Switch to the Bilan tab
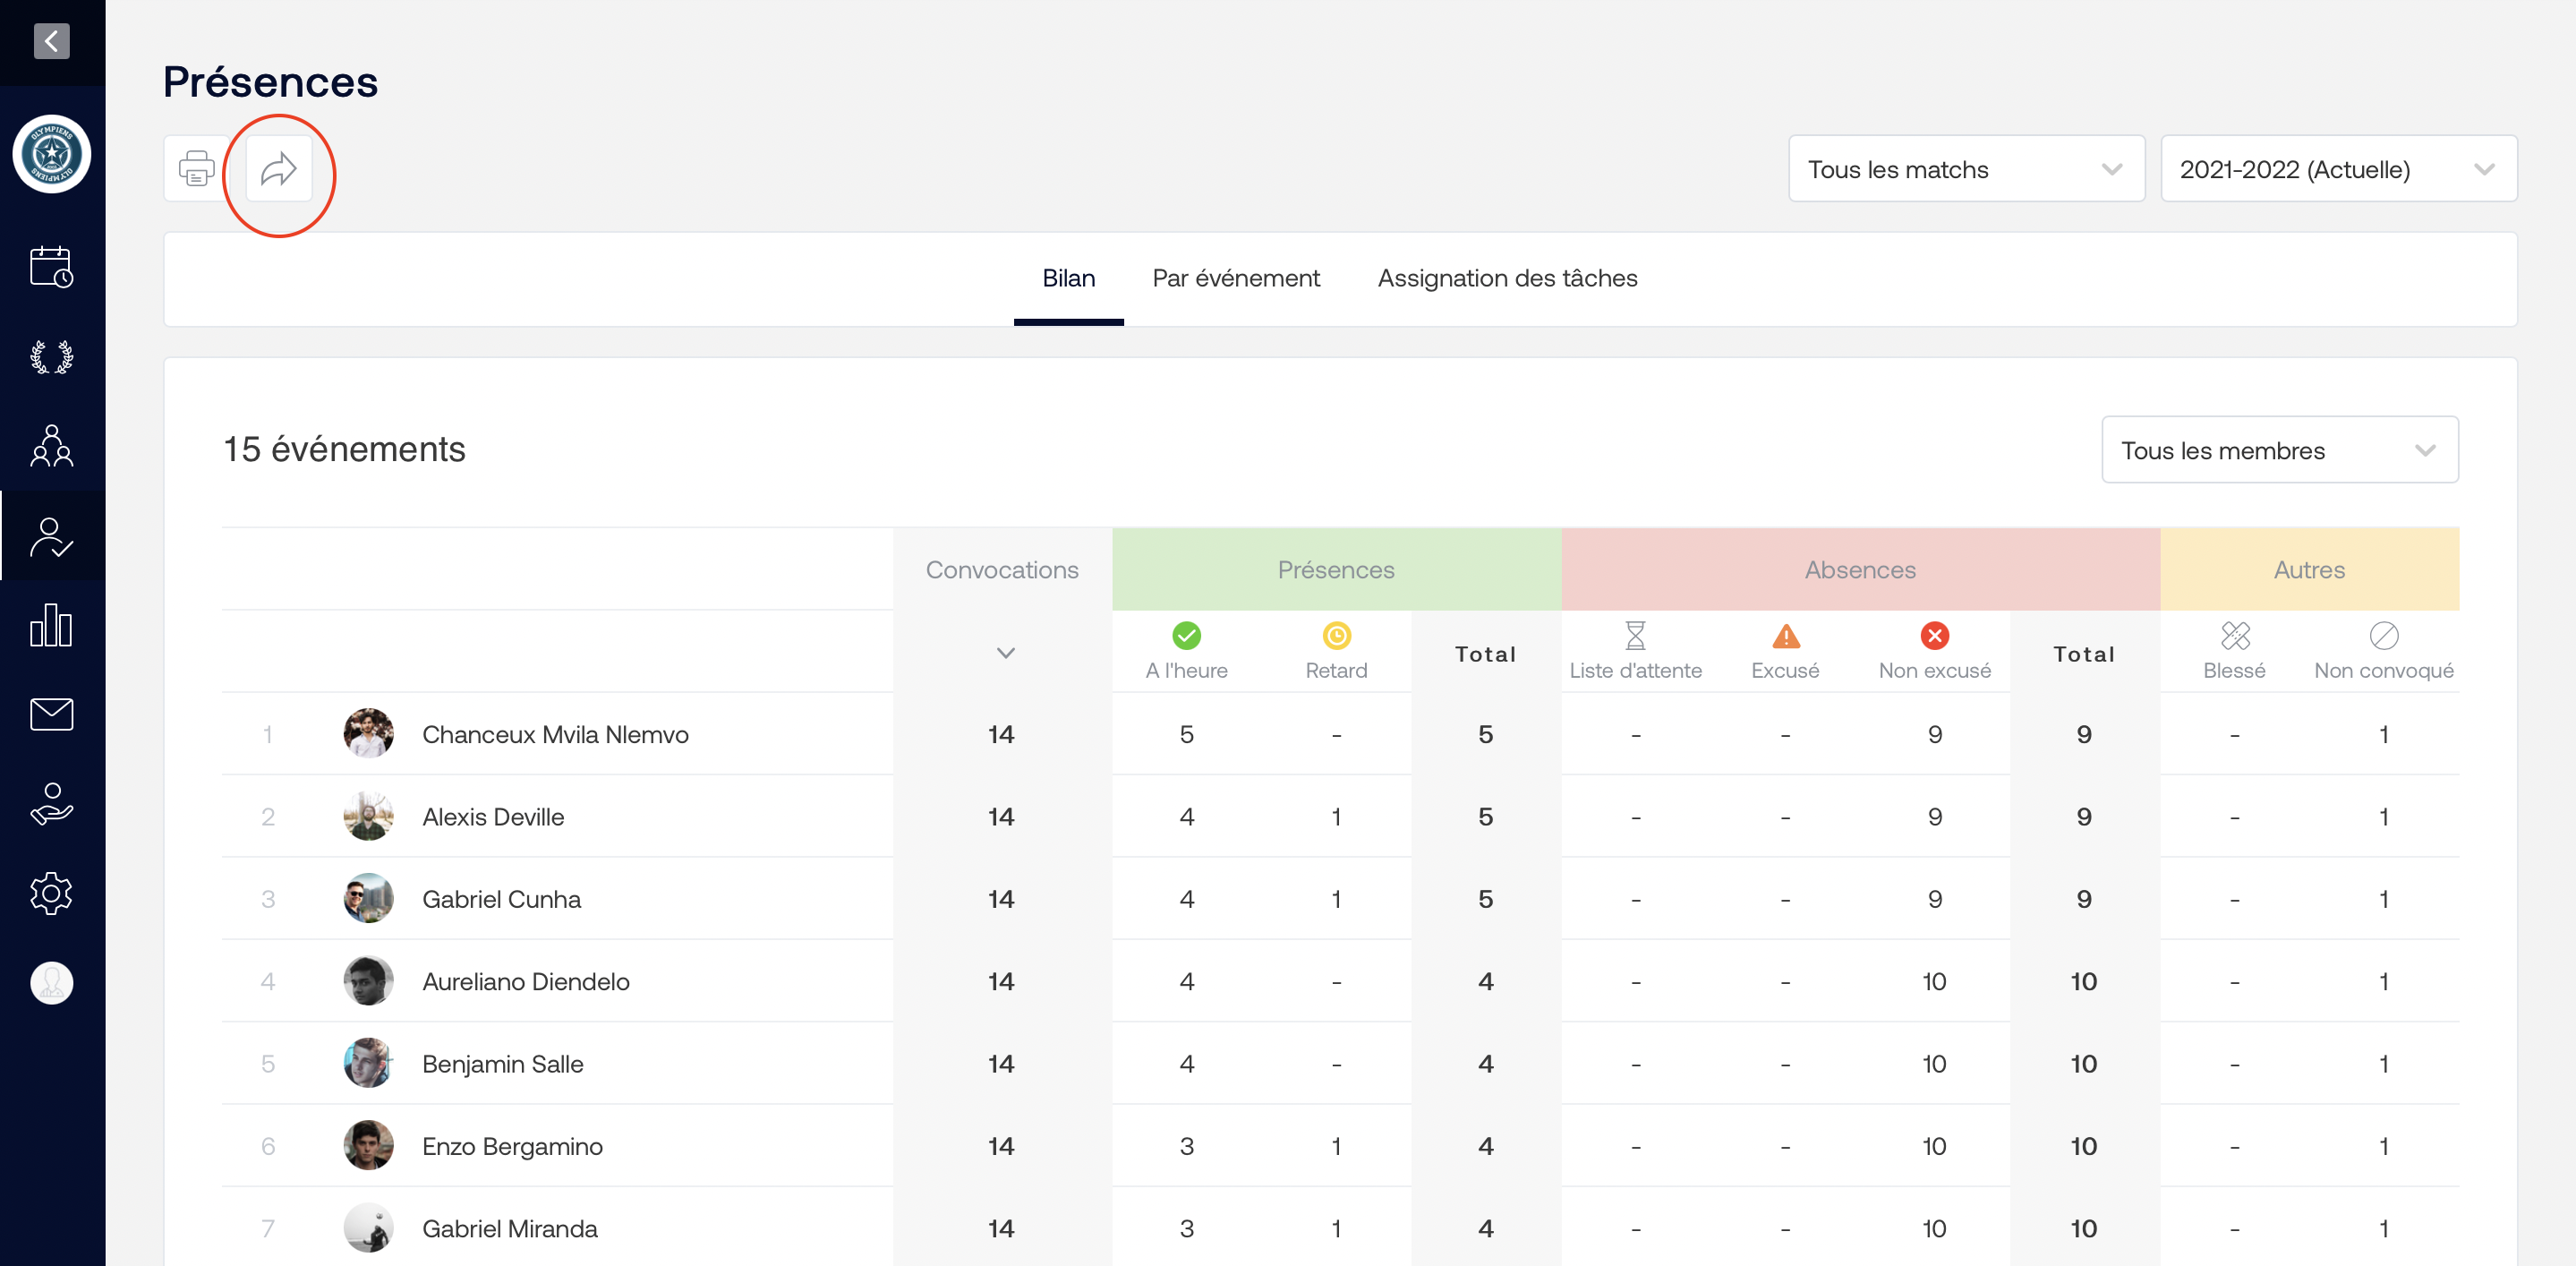This screenshot has width=2576, height=1266. (x=1068, y=278)
